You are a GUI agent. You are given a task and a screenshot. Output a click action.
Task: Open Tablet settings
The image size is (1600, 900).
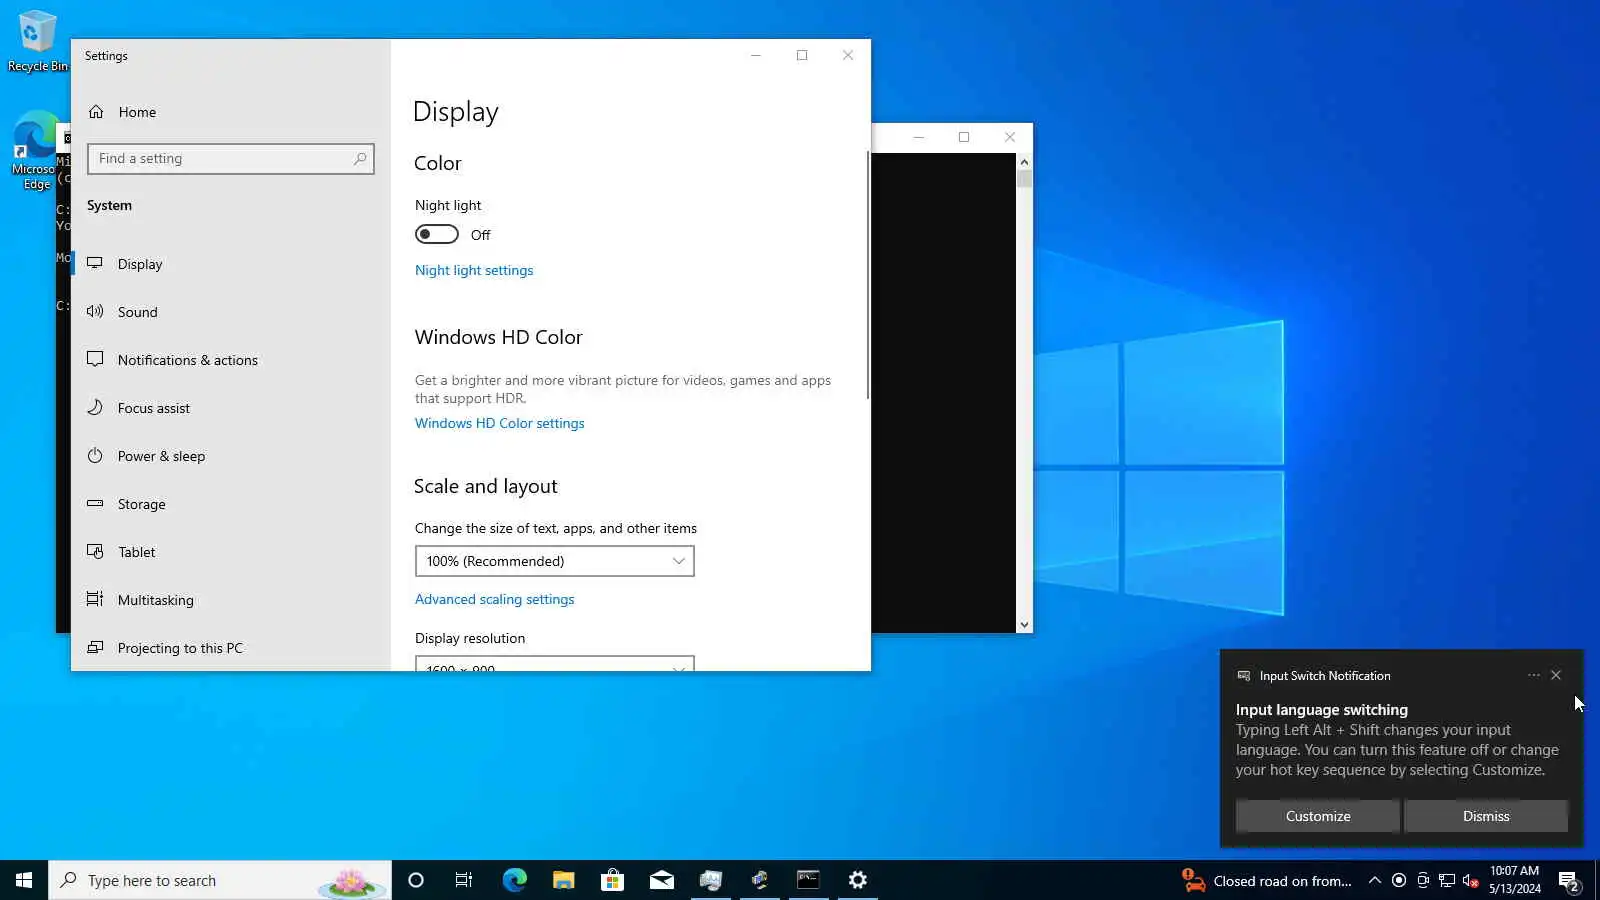pos(230,552)
